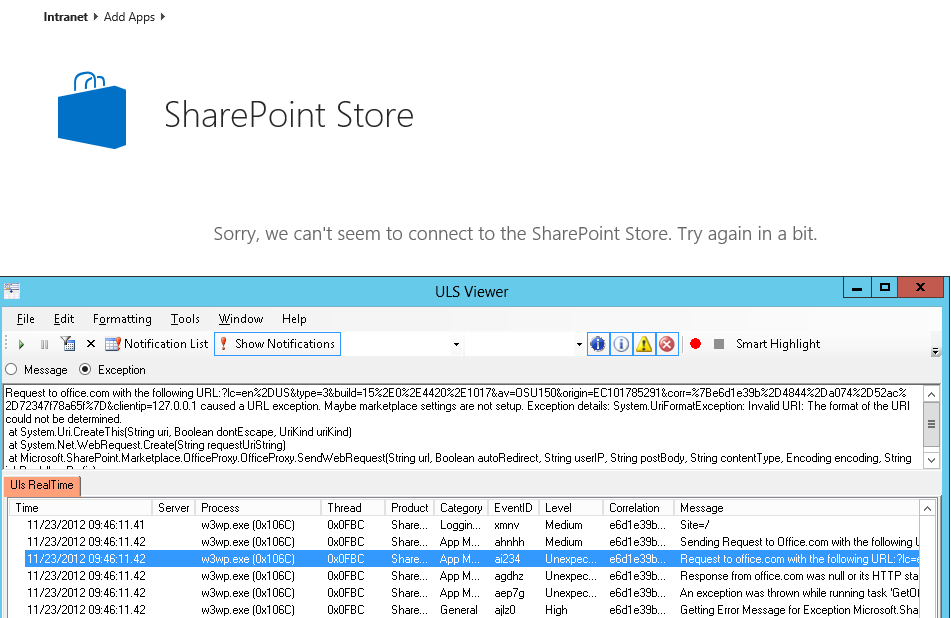
Task: Click the Show Notifications button
Action: pyautogui.click(x=277, y=344)
